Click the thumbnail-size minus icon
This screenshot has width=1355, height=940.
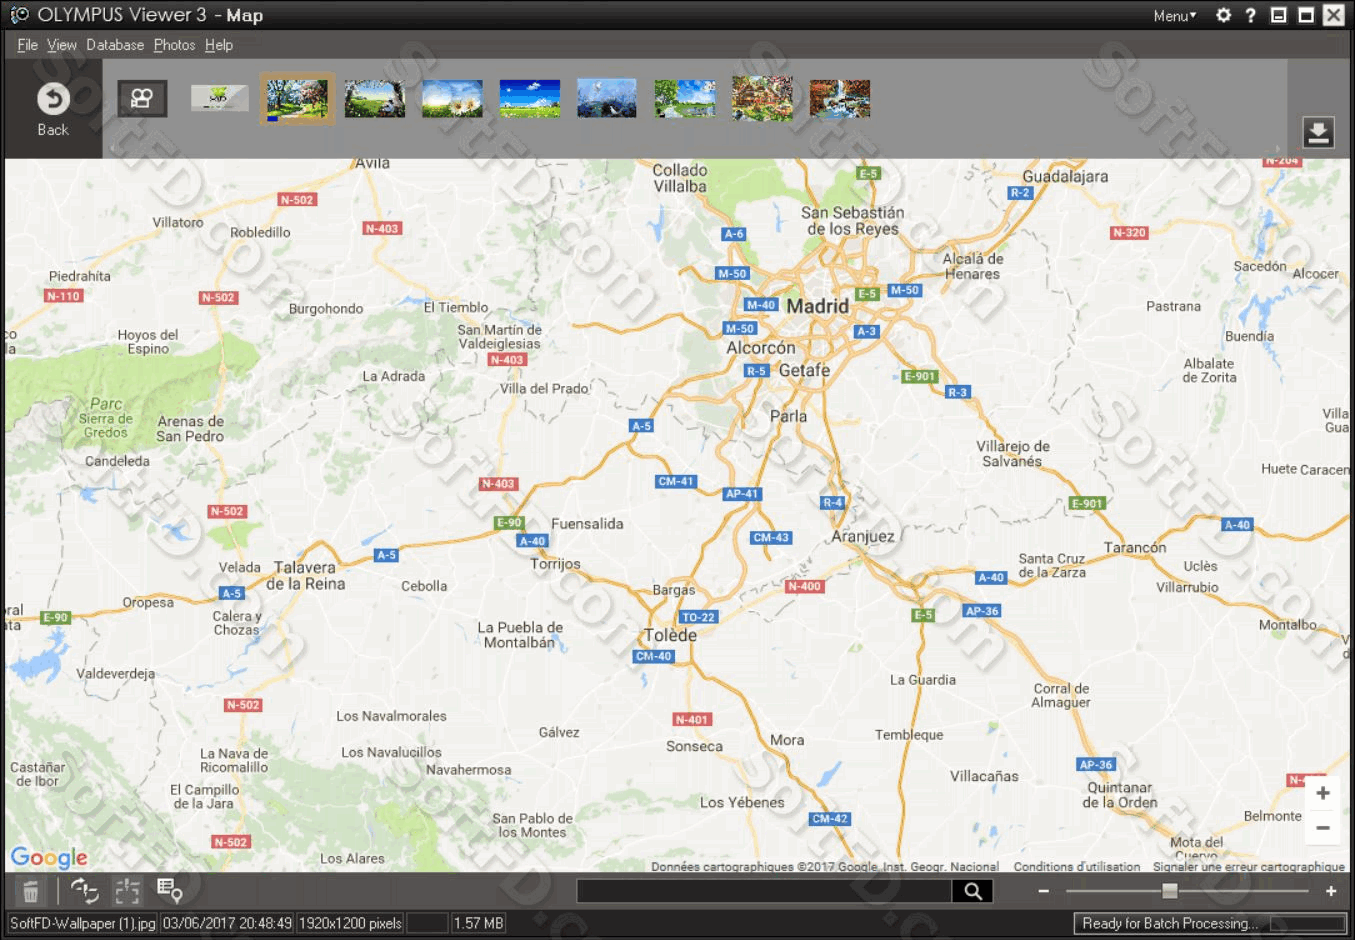pyautogui.click(x=1043, y=891)
